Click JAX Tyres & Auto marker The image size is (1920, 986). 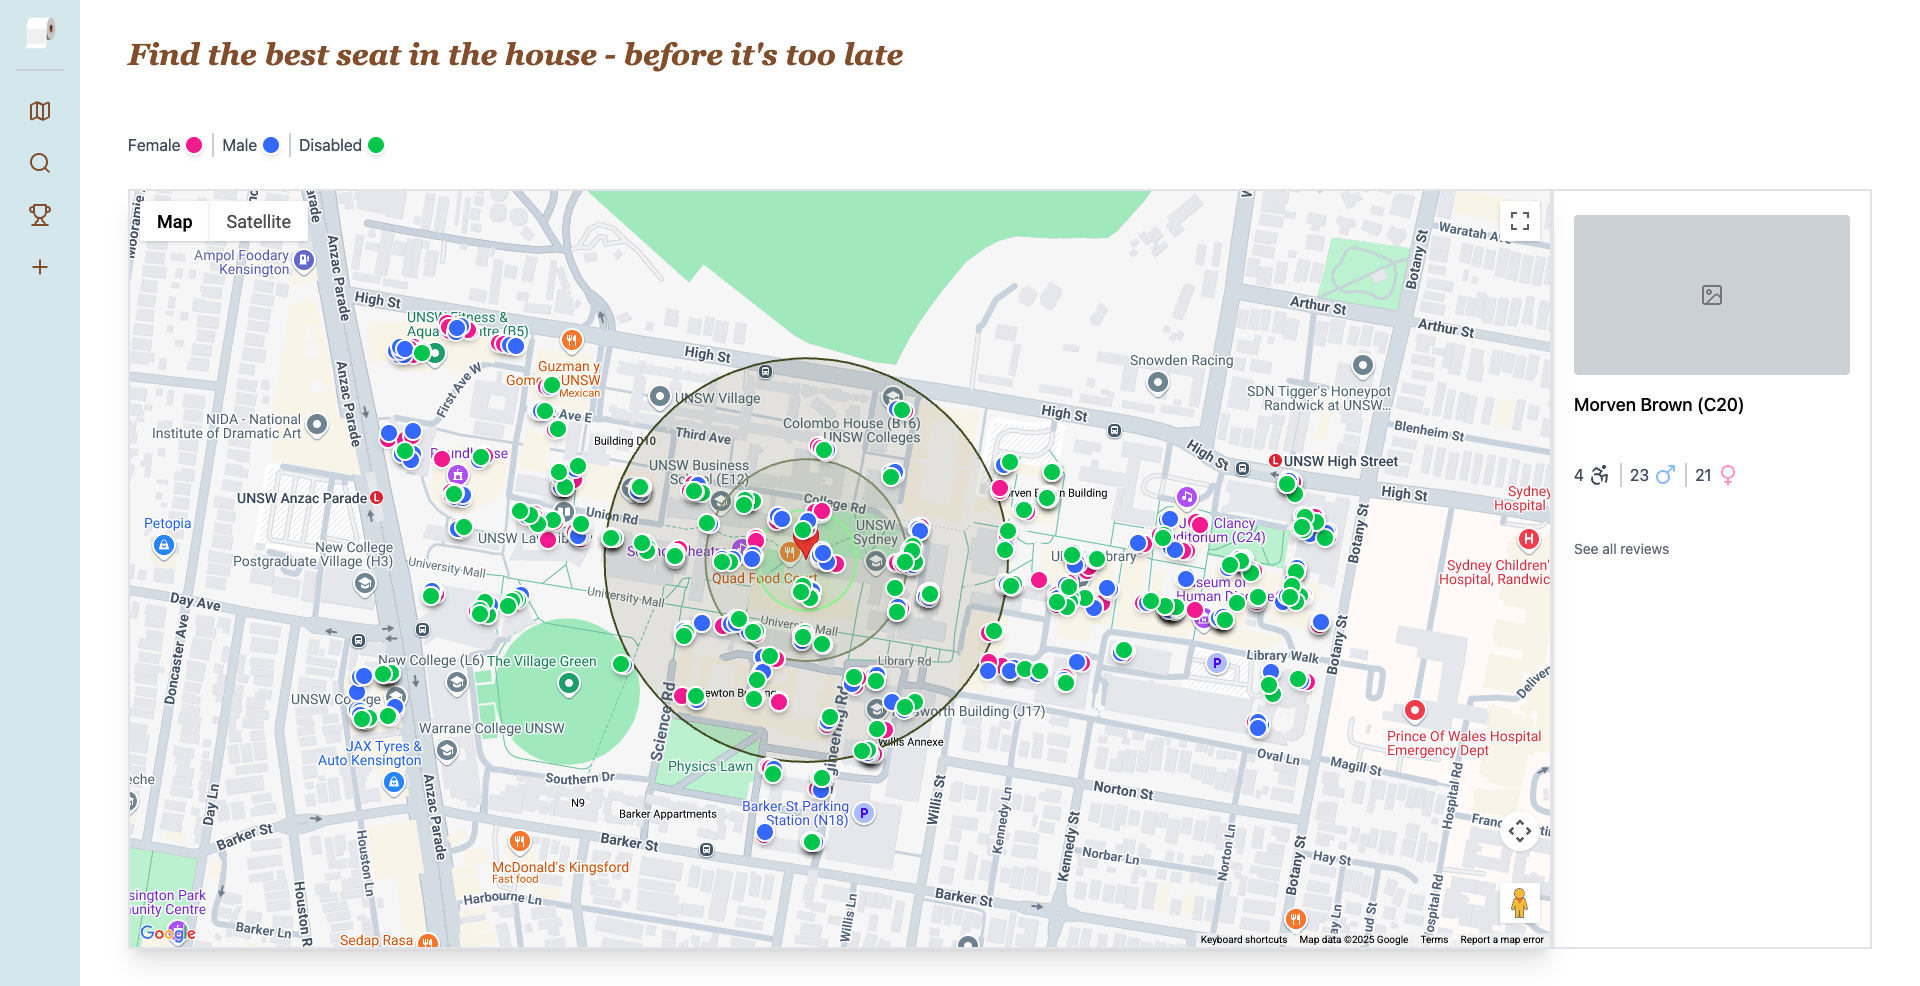[394, 783]
